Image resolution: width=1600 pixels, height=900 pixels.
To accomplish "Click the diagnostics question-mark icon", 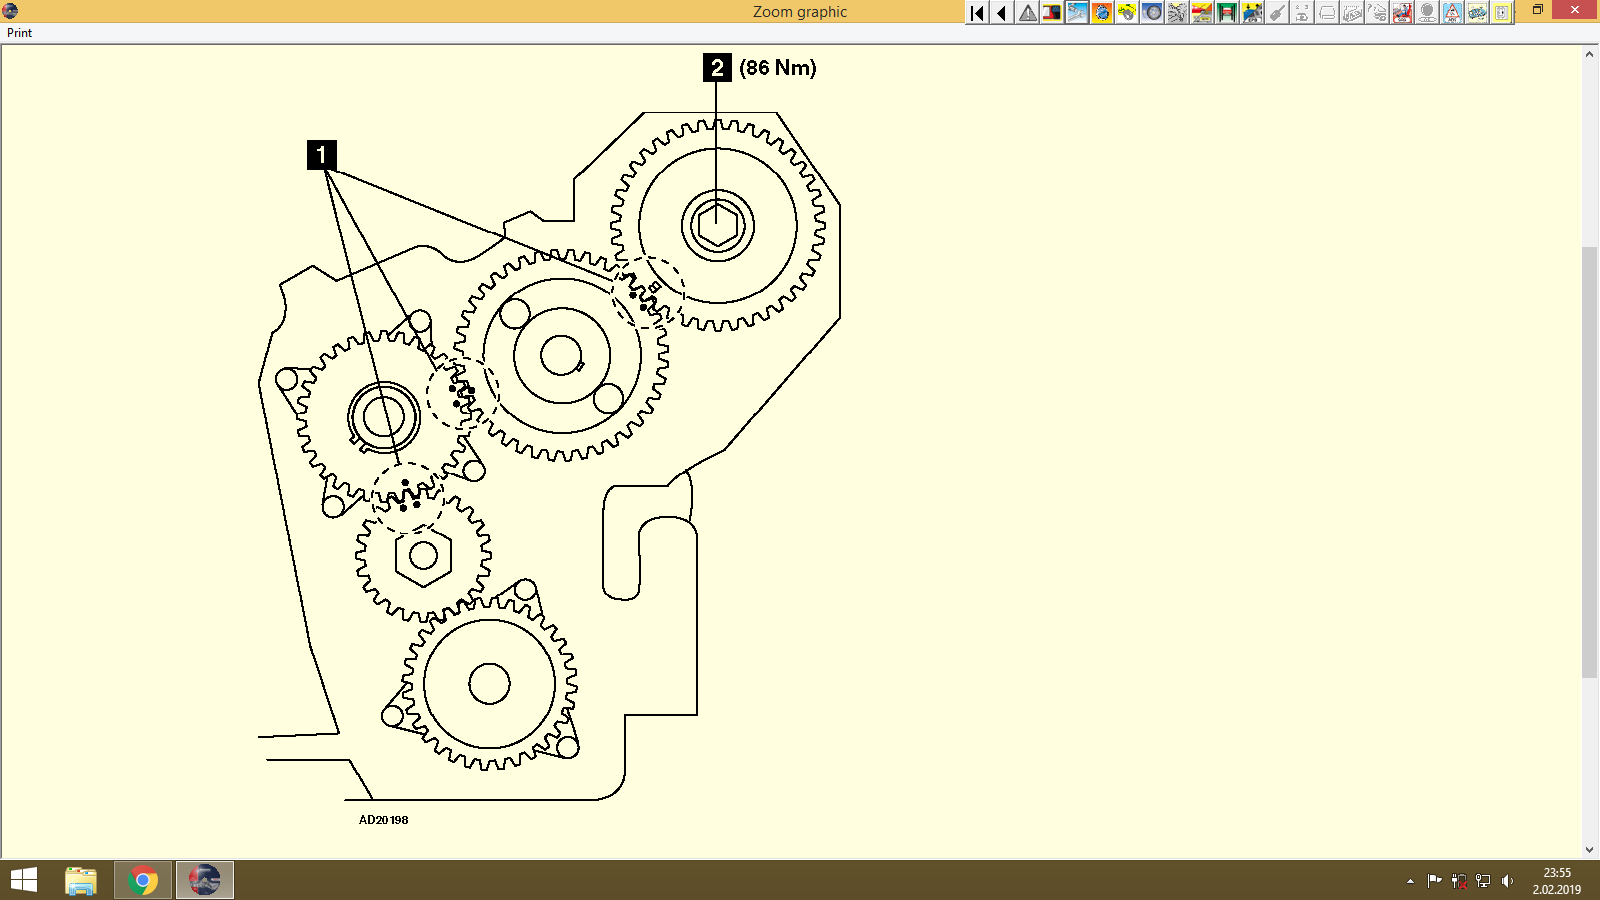I will [x=1375, y=13].
